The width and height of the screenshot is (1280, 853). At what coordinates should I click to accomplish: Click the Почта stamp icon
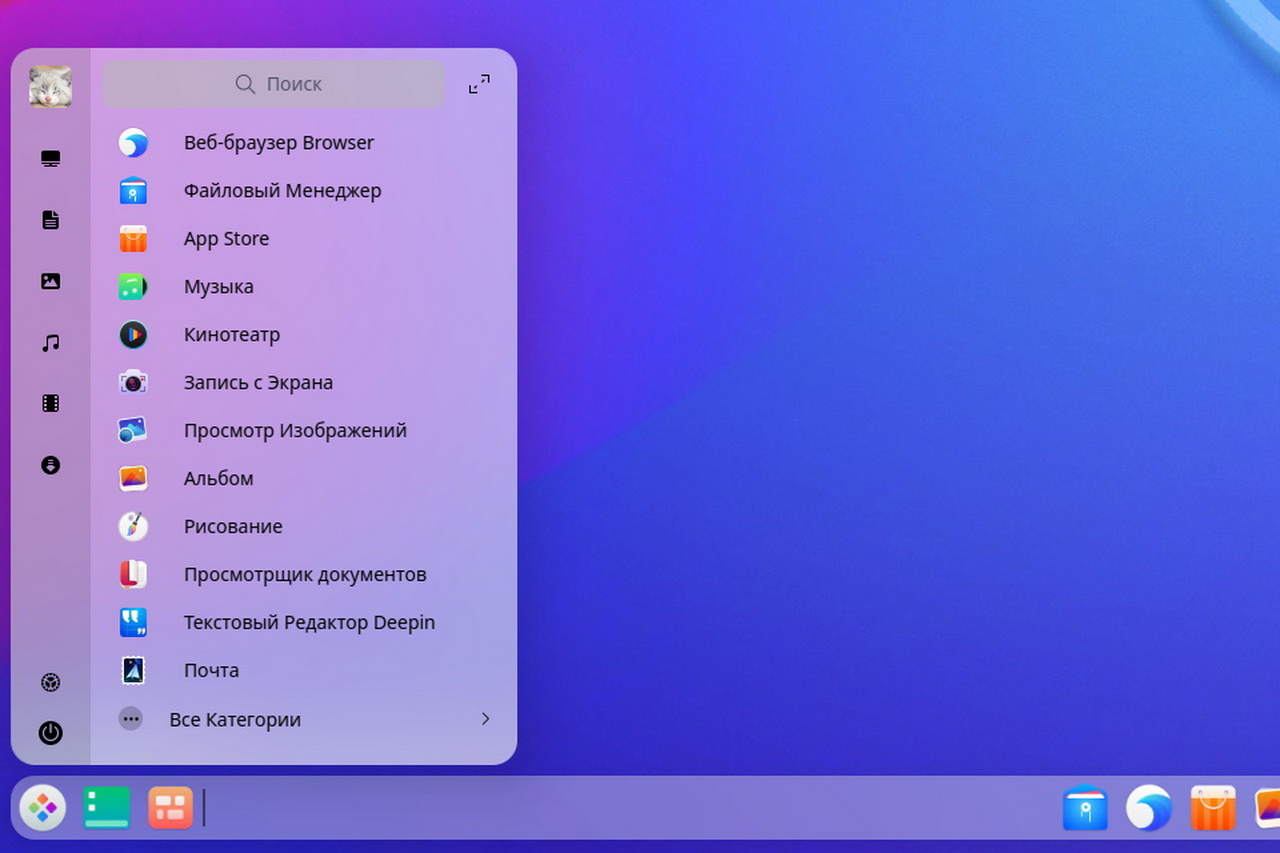(x=133, y=671)
